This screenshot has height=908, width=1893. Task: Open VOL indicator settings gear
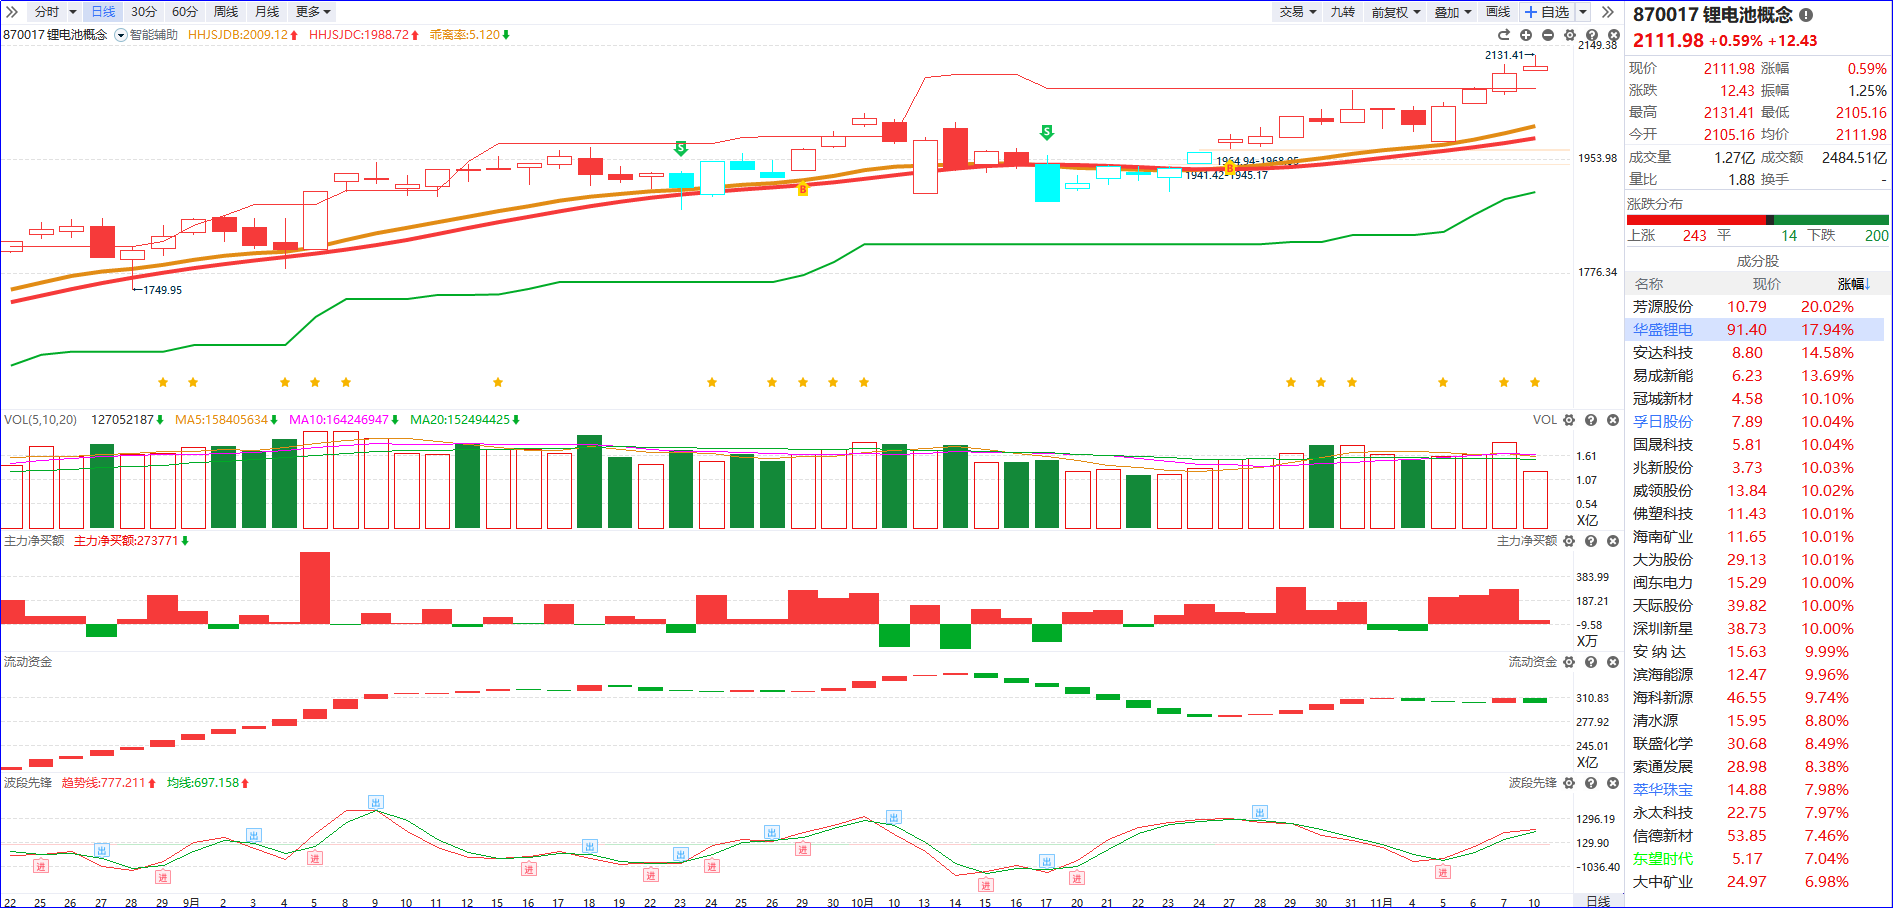point(1569,420)
